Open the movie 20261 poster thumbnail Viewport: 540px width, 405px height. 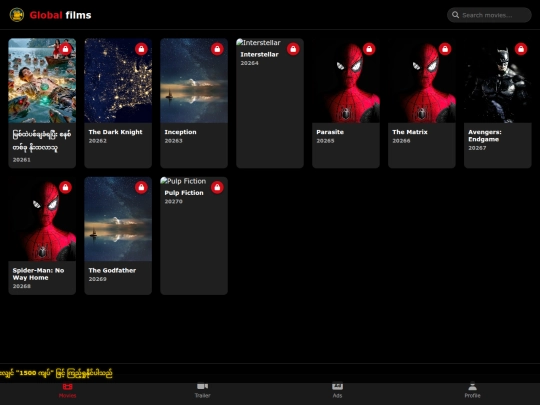[42, 81]
